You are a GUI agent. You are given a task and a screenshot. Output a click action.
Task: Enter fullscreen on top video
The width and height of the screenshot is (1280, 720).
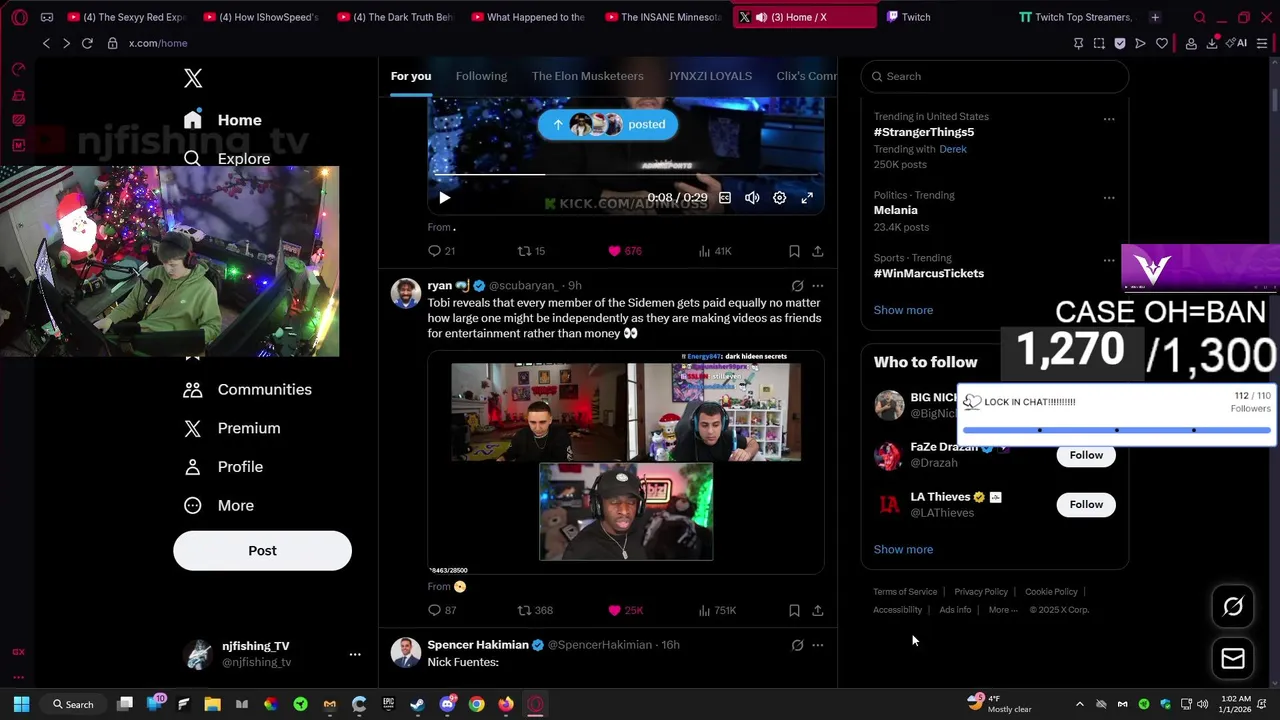click(x=807, y=198)
